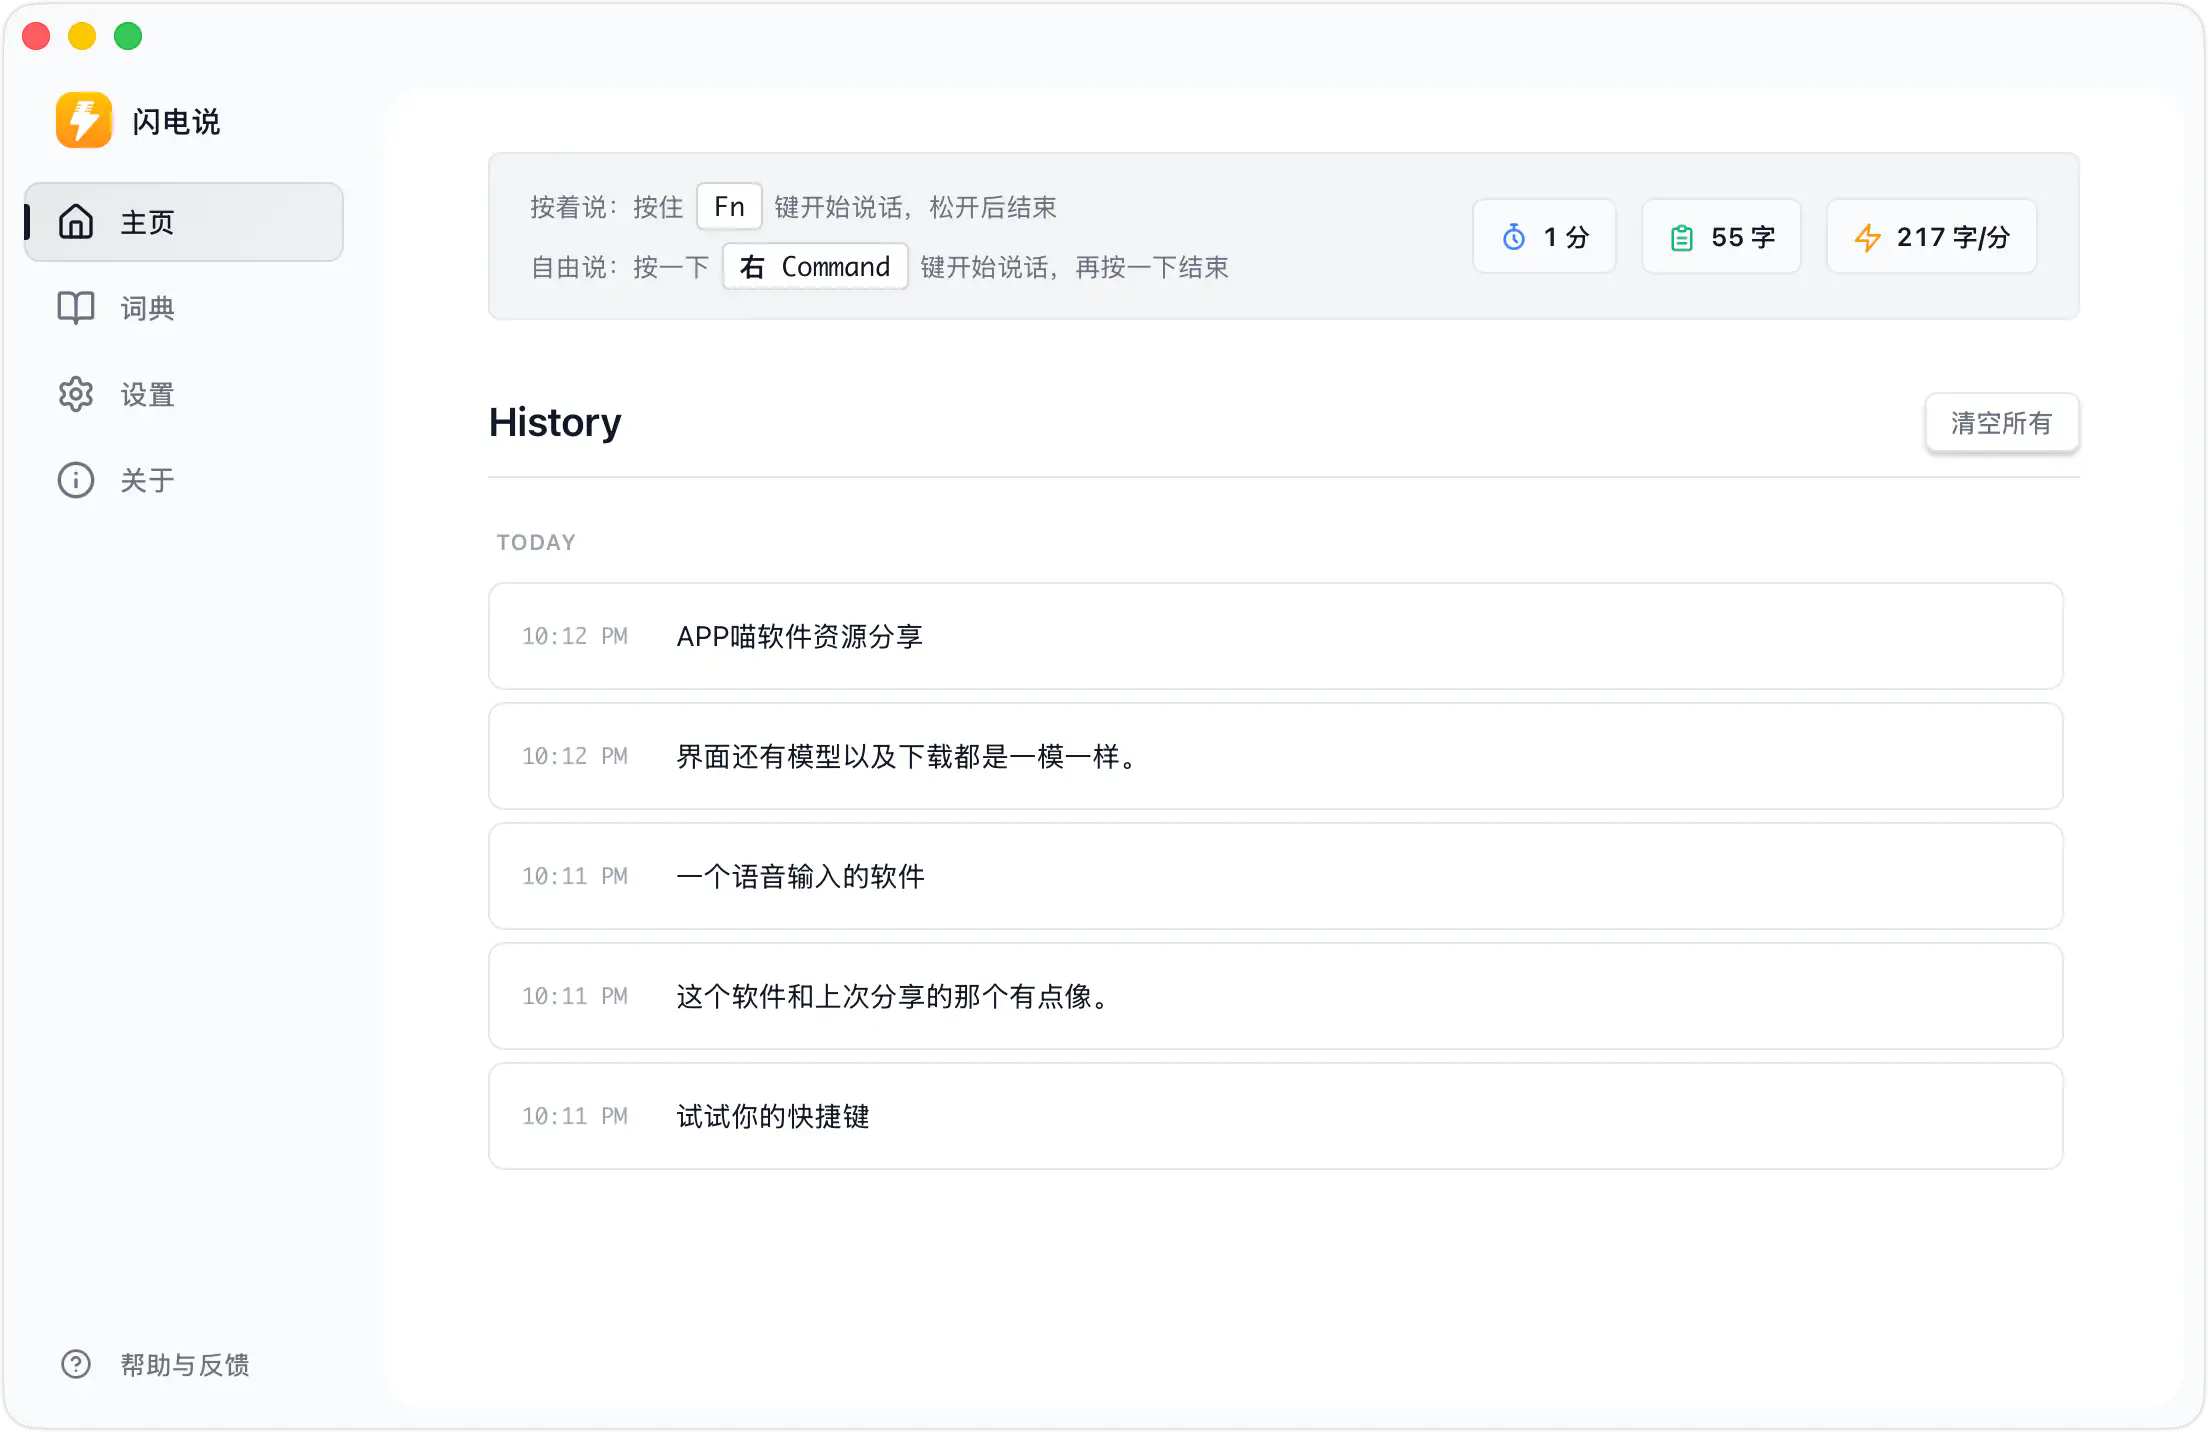Go to 设置 in the sidebar
2208x1432 pixels.
coord(147,395)
